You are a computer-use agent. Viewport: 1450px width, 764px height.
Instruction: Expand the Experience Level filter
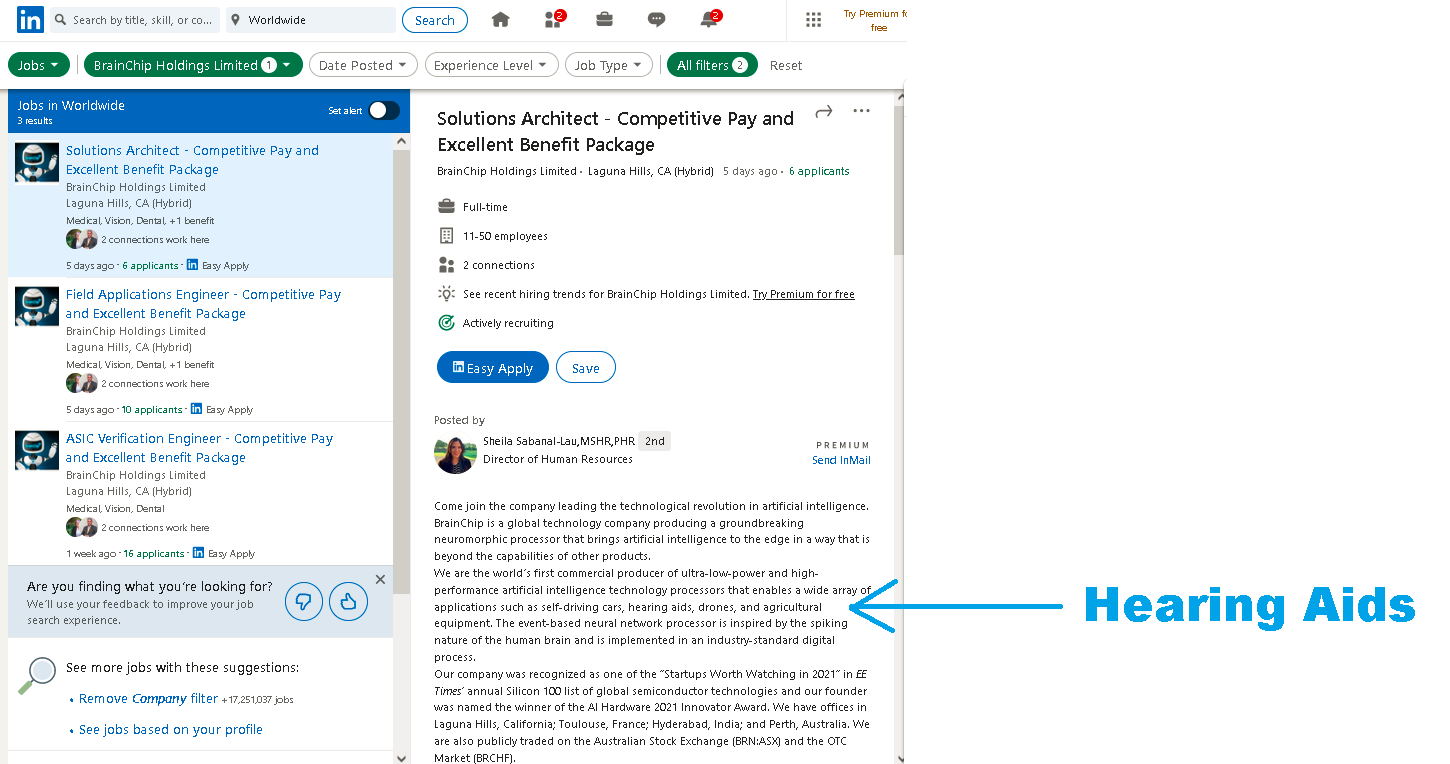coord(491,65)
